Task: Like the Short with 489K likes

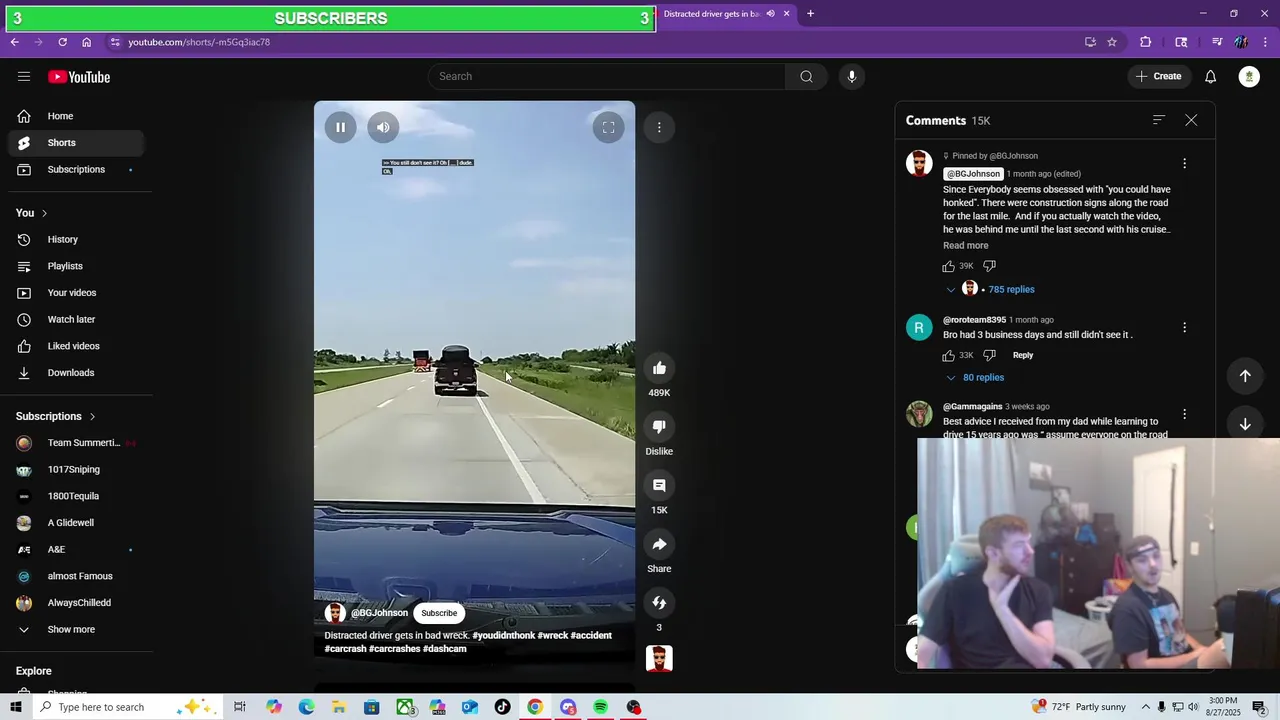Action: coord(659,368)
